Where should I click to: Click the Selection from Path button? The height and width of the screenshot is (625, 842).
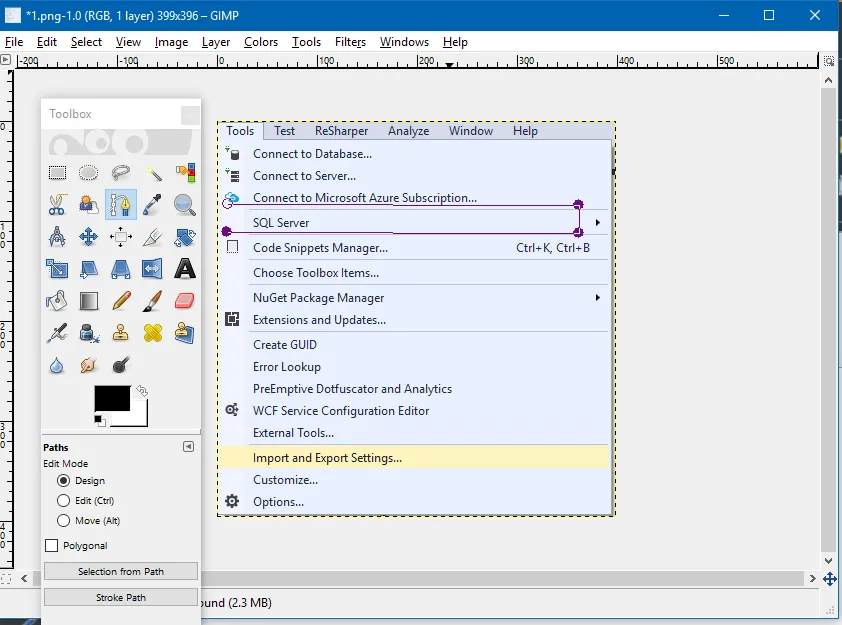coord(121,571)
